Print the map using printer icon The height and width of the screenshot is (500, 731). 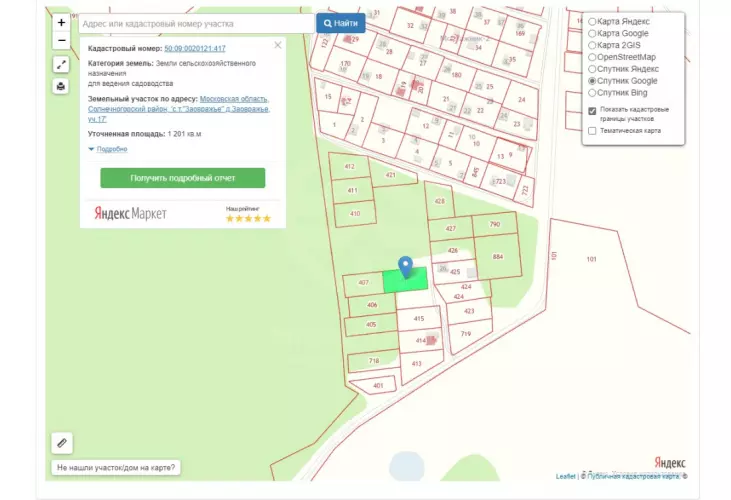[61, 86]
